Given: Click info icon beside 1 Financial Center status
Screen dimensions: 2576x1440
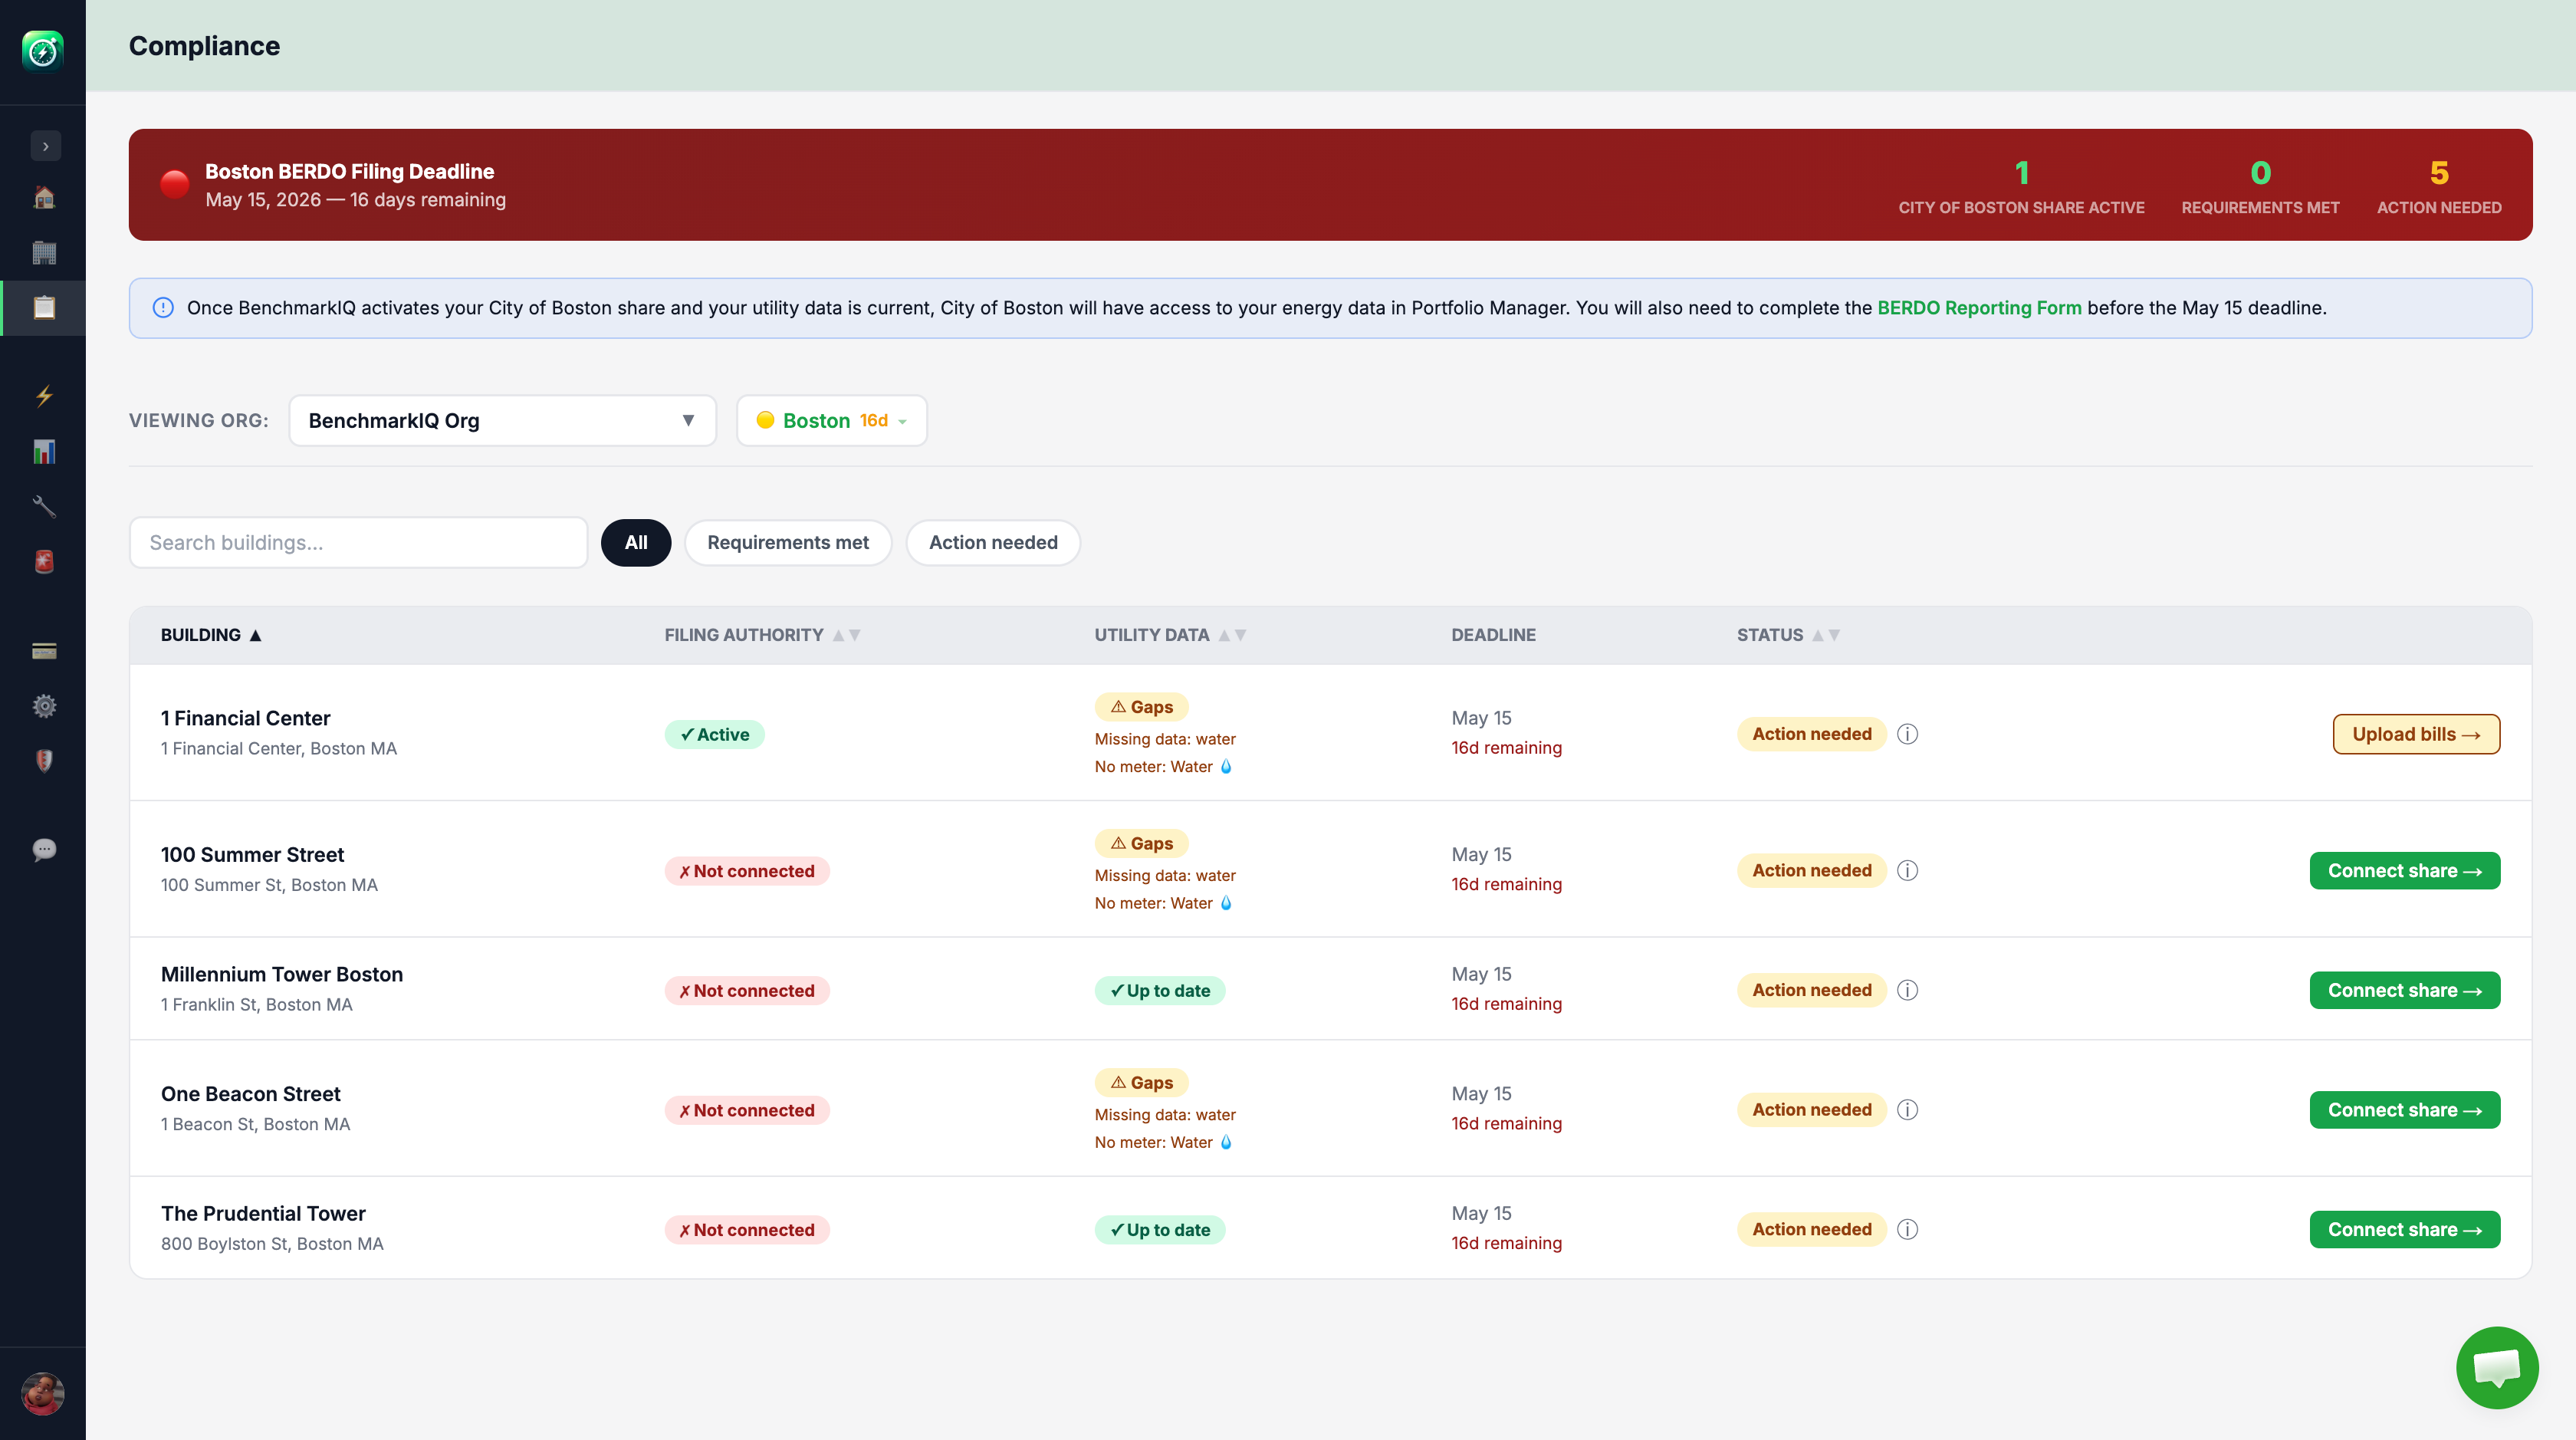Looking at the screenshot, I should pyautogui.click(x=1907, y=734).
